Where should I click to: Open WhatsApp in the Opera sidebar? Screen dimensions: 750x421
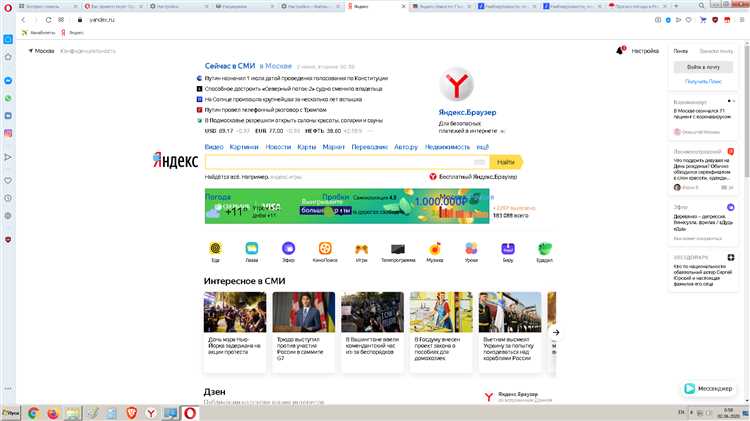point(8,98)
